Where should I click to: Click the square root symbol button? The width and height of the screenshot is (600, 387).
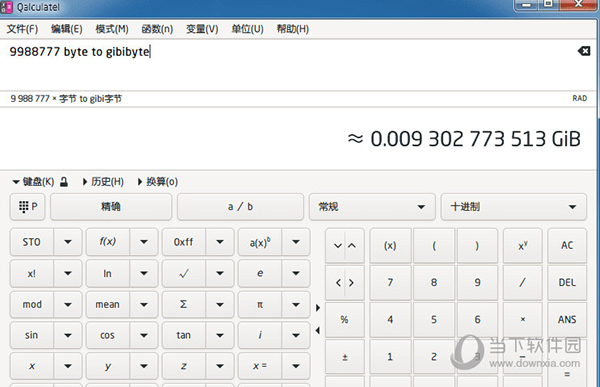tap(184, 273)
